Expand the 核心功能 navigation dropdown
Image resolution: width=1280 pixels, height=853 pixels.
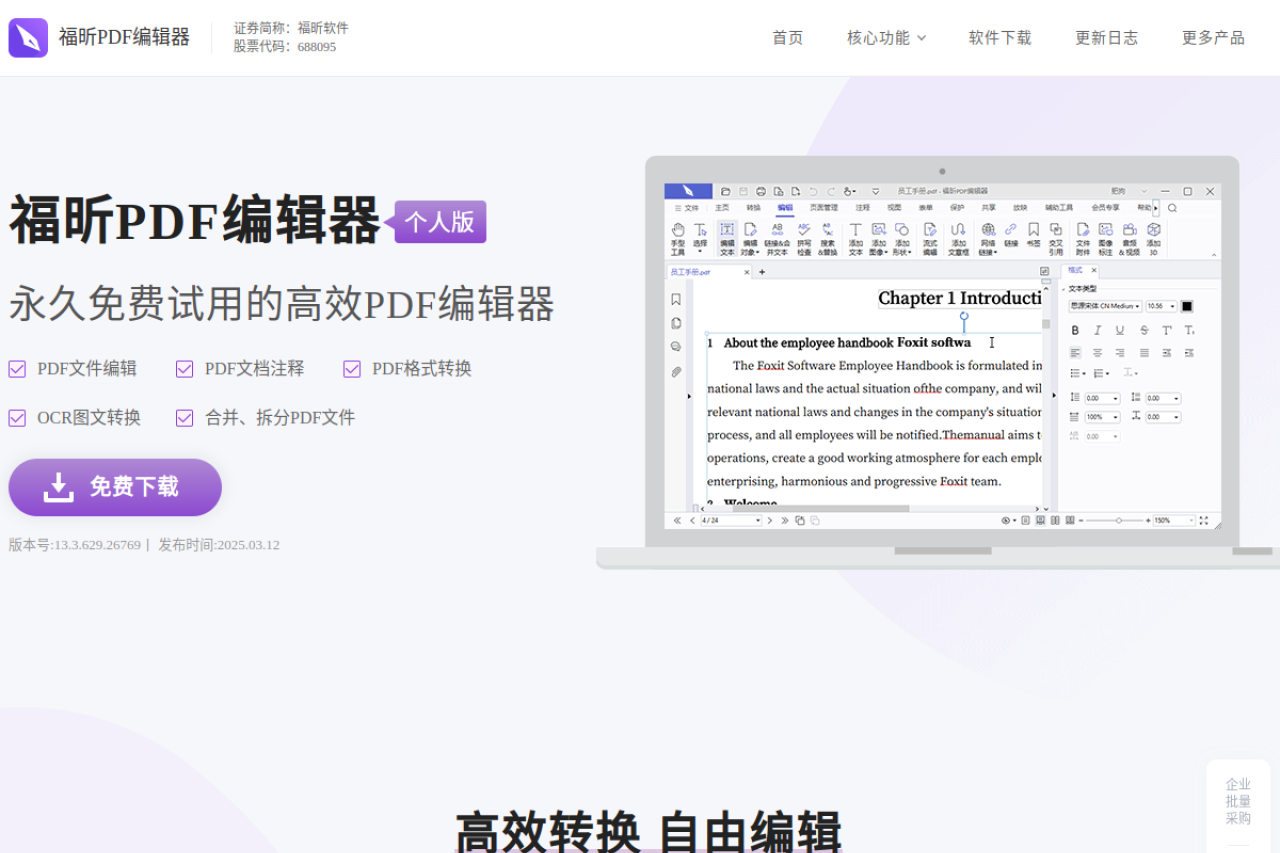(x=886, y=38)
